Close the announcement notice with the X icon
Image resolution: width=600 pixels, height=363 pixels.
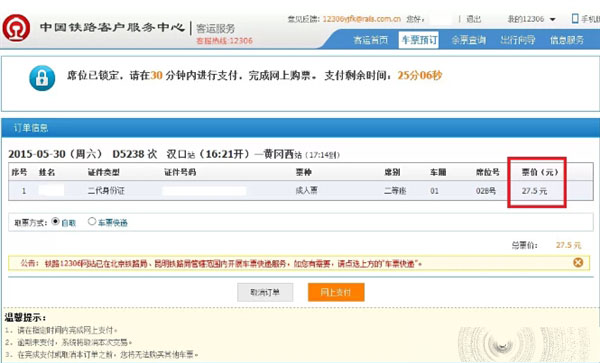(x=578, y=262)
